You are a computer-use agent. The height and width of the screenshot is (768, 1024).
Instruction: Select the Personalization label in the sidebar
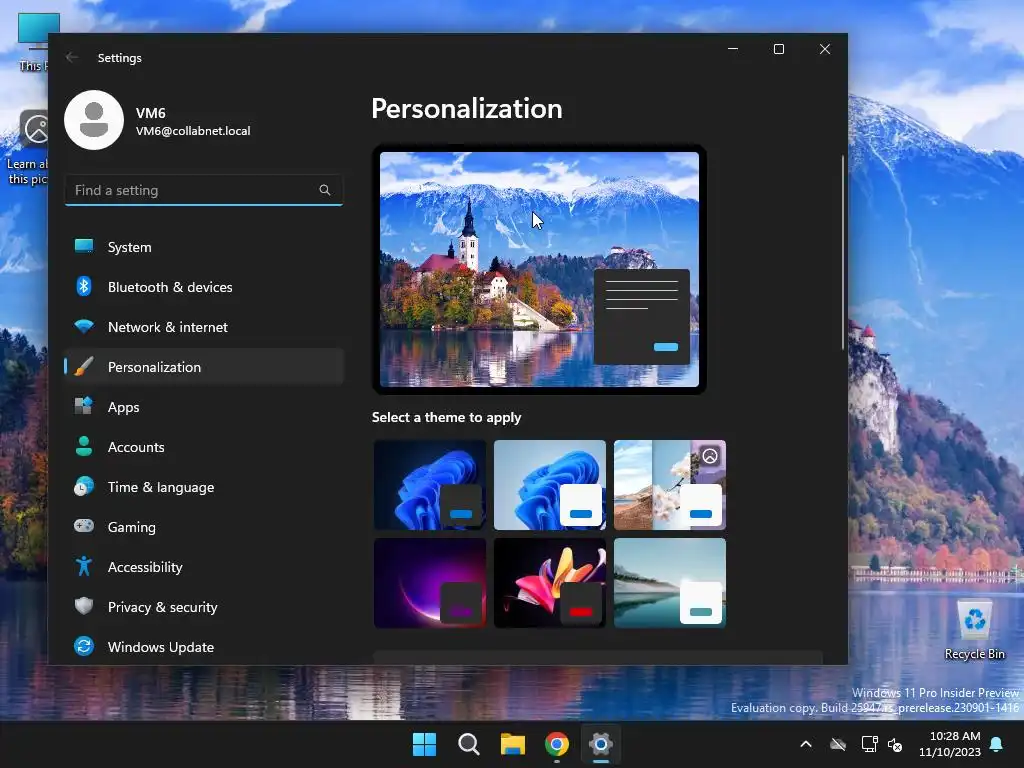pos(154,367)
